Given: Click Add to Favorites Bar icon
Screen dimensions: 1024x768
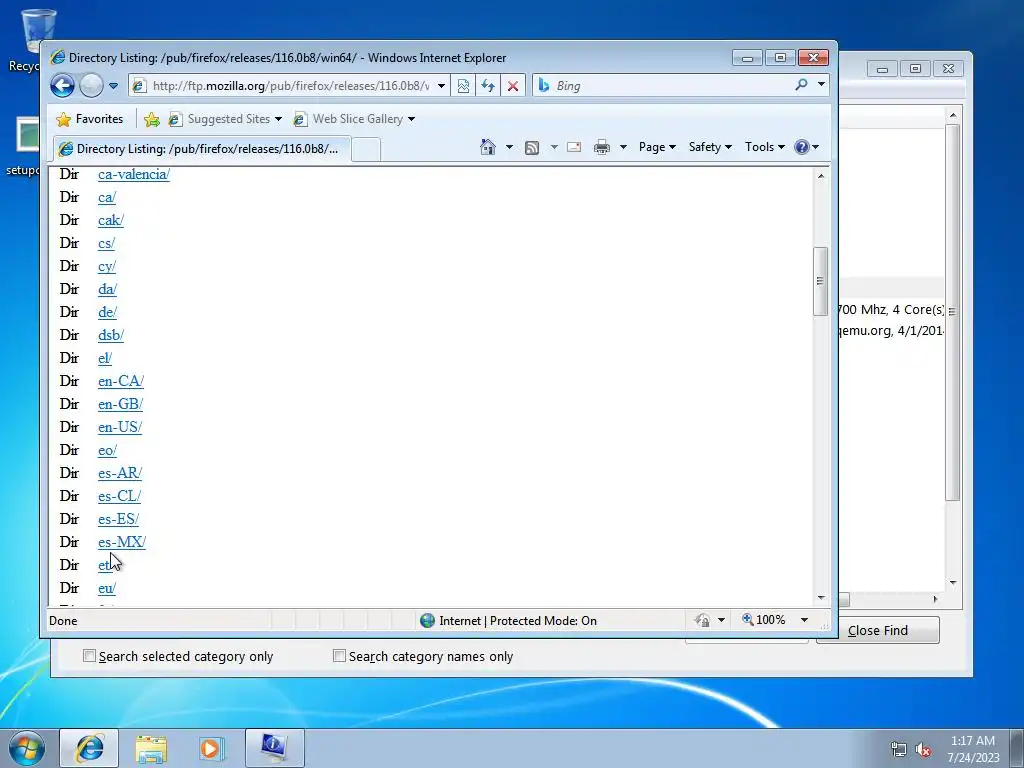Looking at the screenshot, I should [152, 119].
